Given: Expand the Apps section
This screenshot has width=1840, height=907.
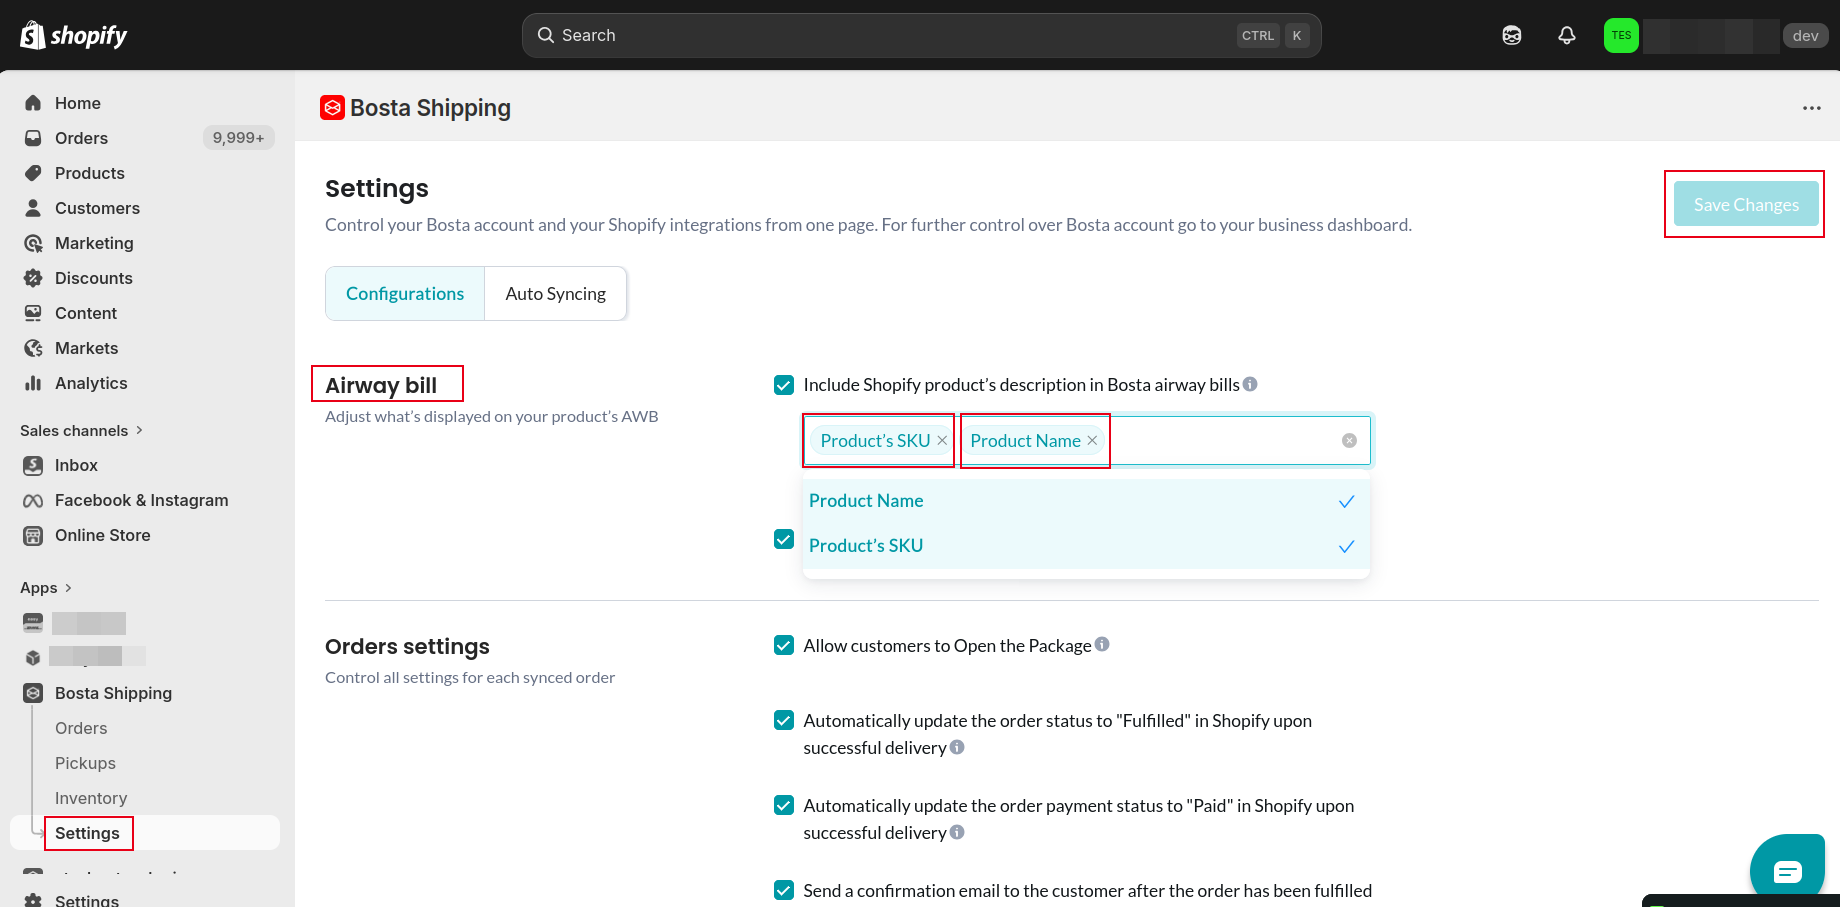Looking at the screenshot, I should 46,588.
